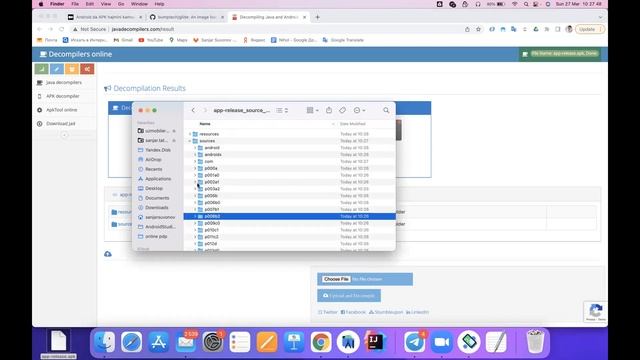
Task: Open the Finder grouping dropdown
Action: point(312,110)
